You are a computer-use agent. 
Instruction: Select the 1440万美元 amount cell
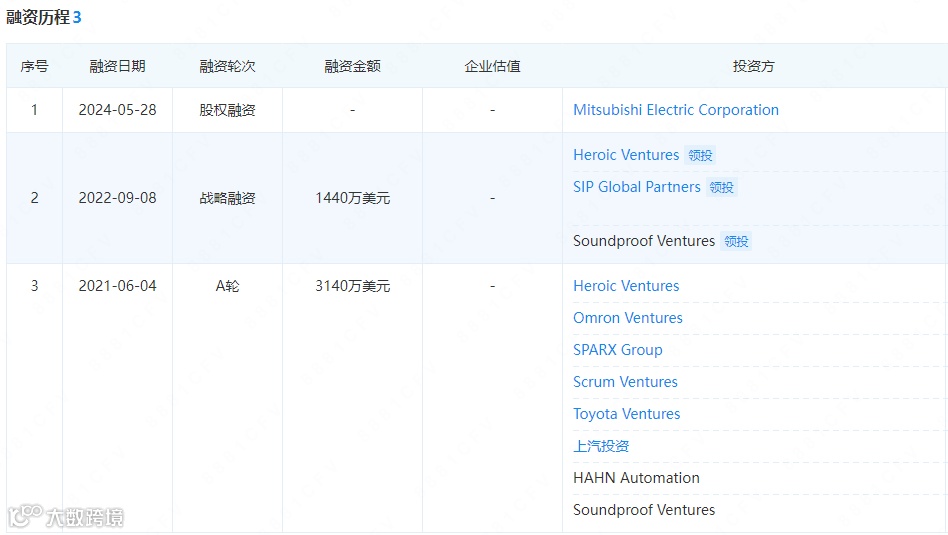pos(352,198)
